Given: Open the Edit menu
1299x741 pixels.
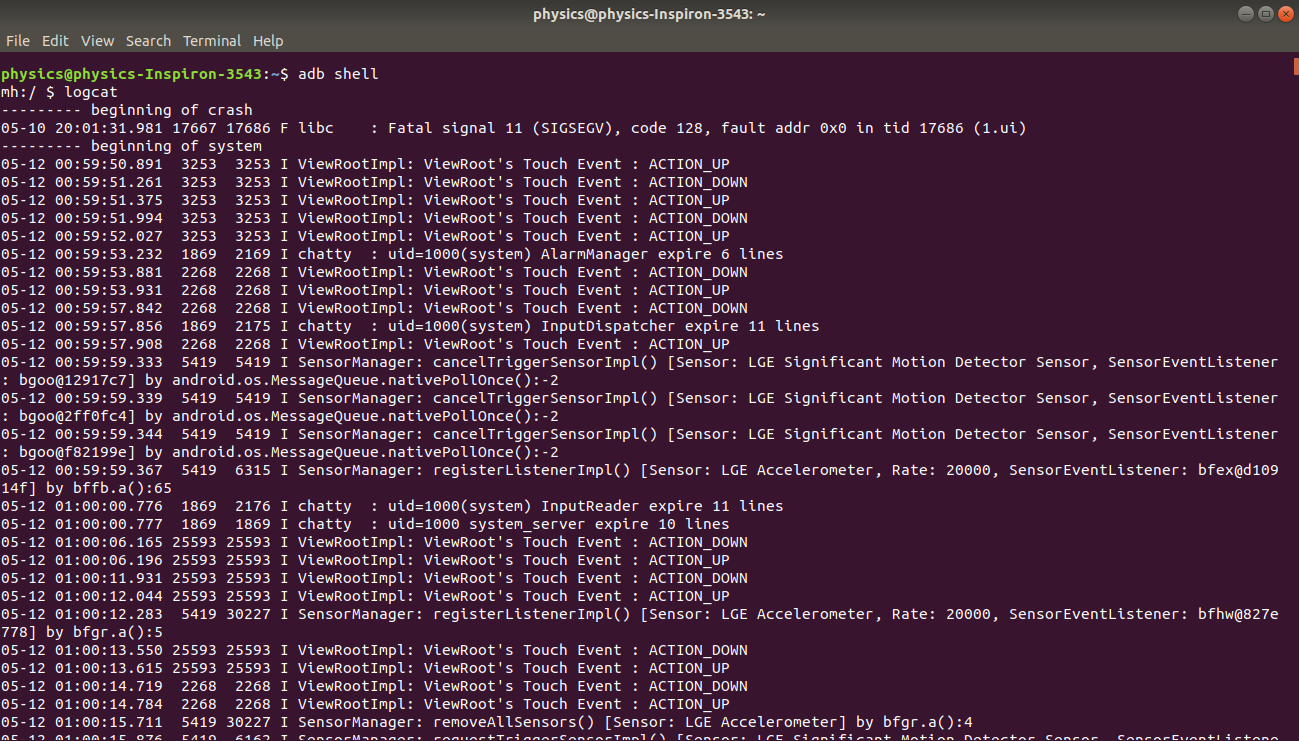Looking at the screenshot, I should tap(55, 41).
